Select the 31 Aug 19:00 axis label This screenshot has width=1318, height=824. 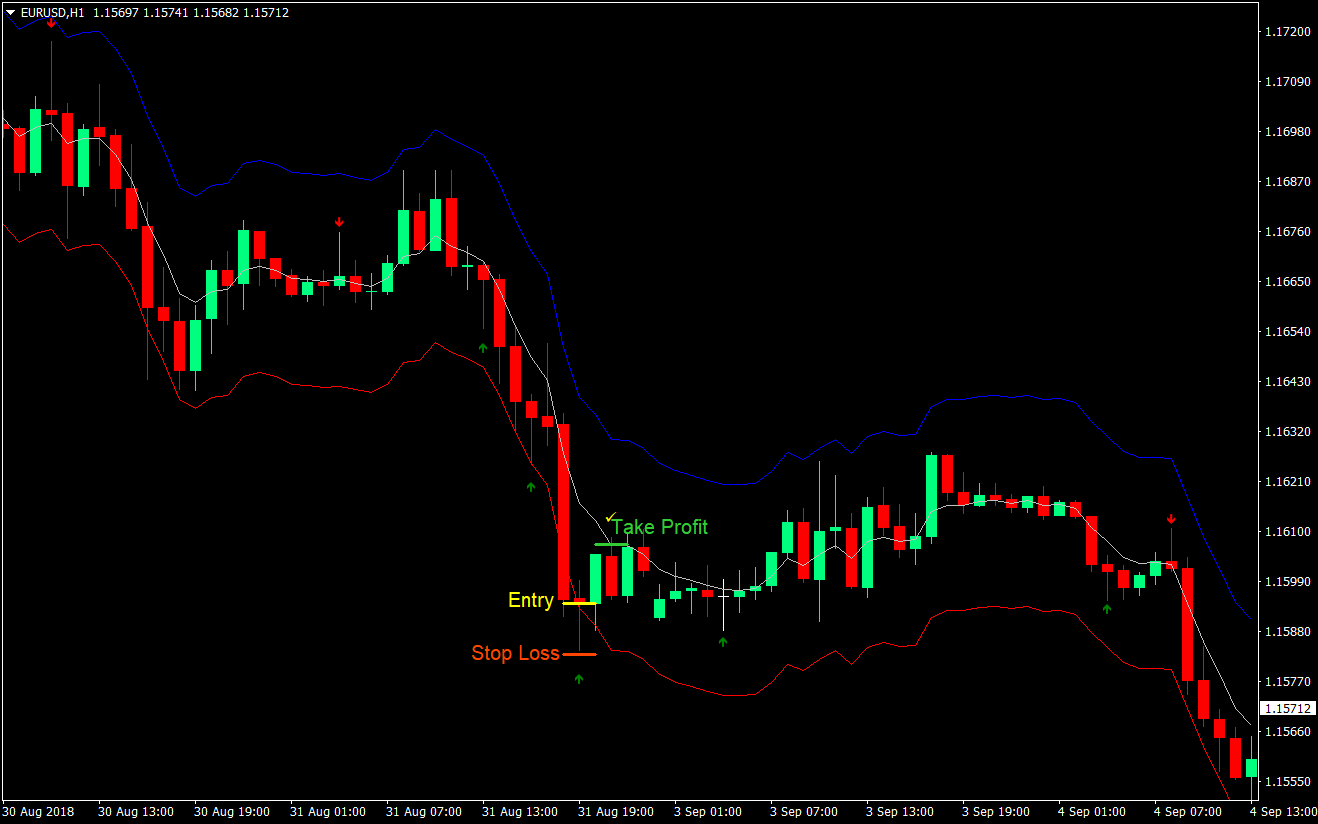[x=615, y=812]
